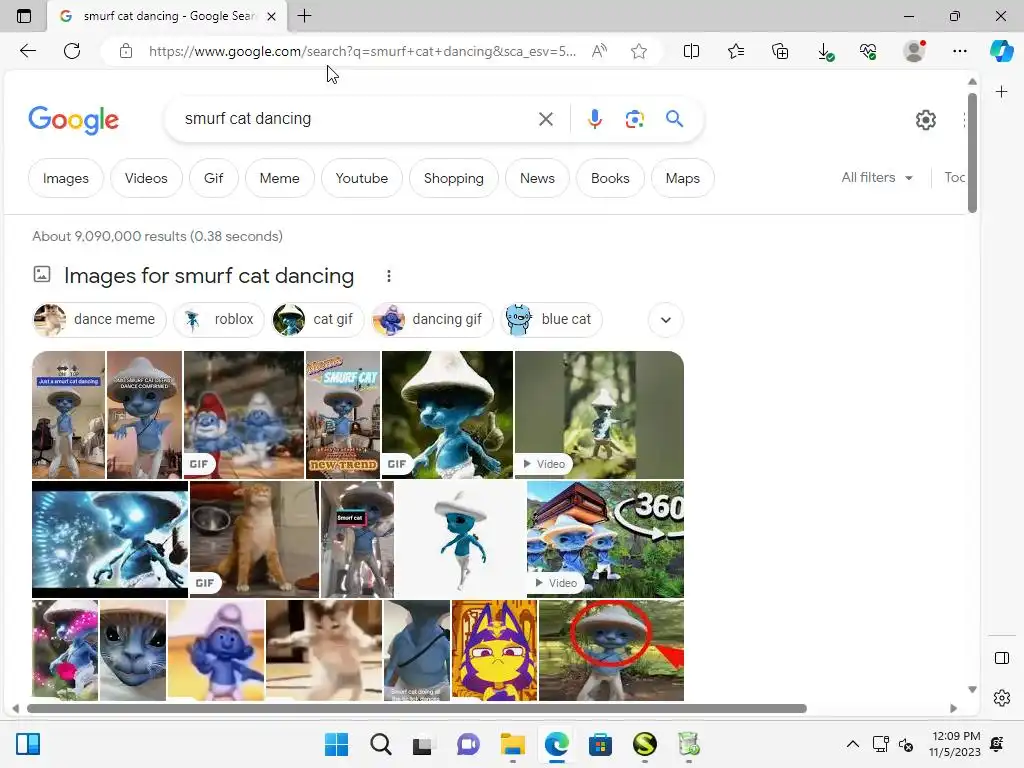Click the roblox suggestion chip
Image resolution: width=1024 pixels, height=768 pixels.
219,320
